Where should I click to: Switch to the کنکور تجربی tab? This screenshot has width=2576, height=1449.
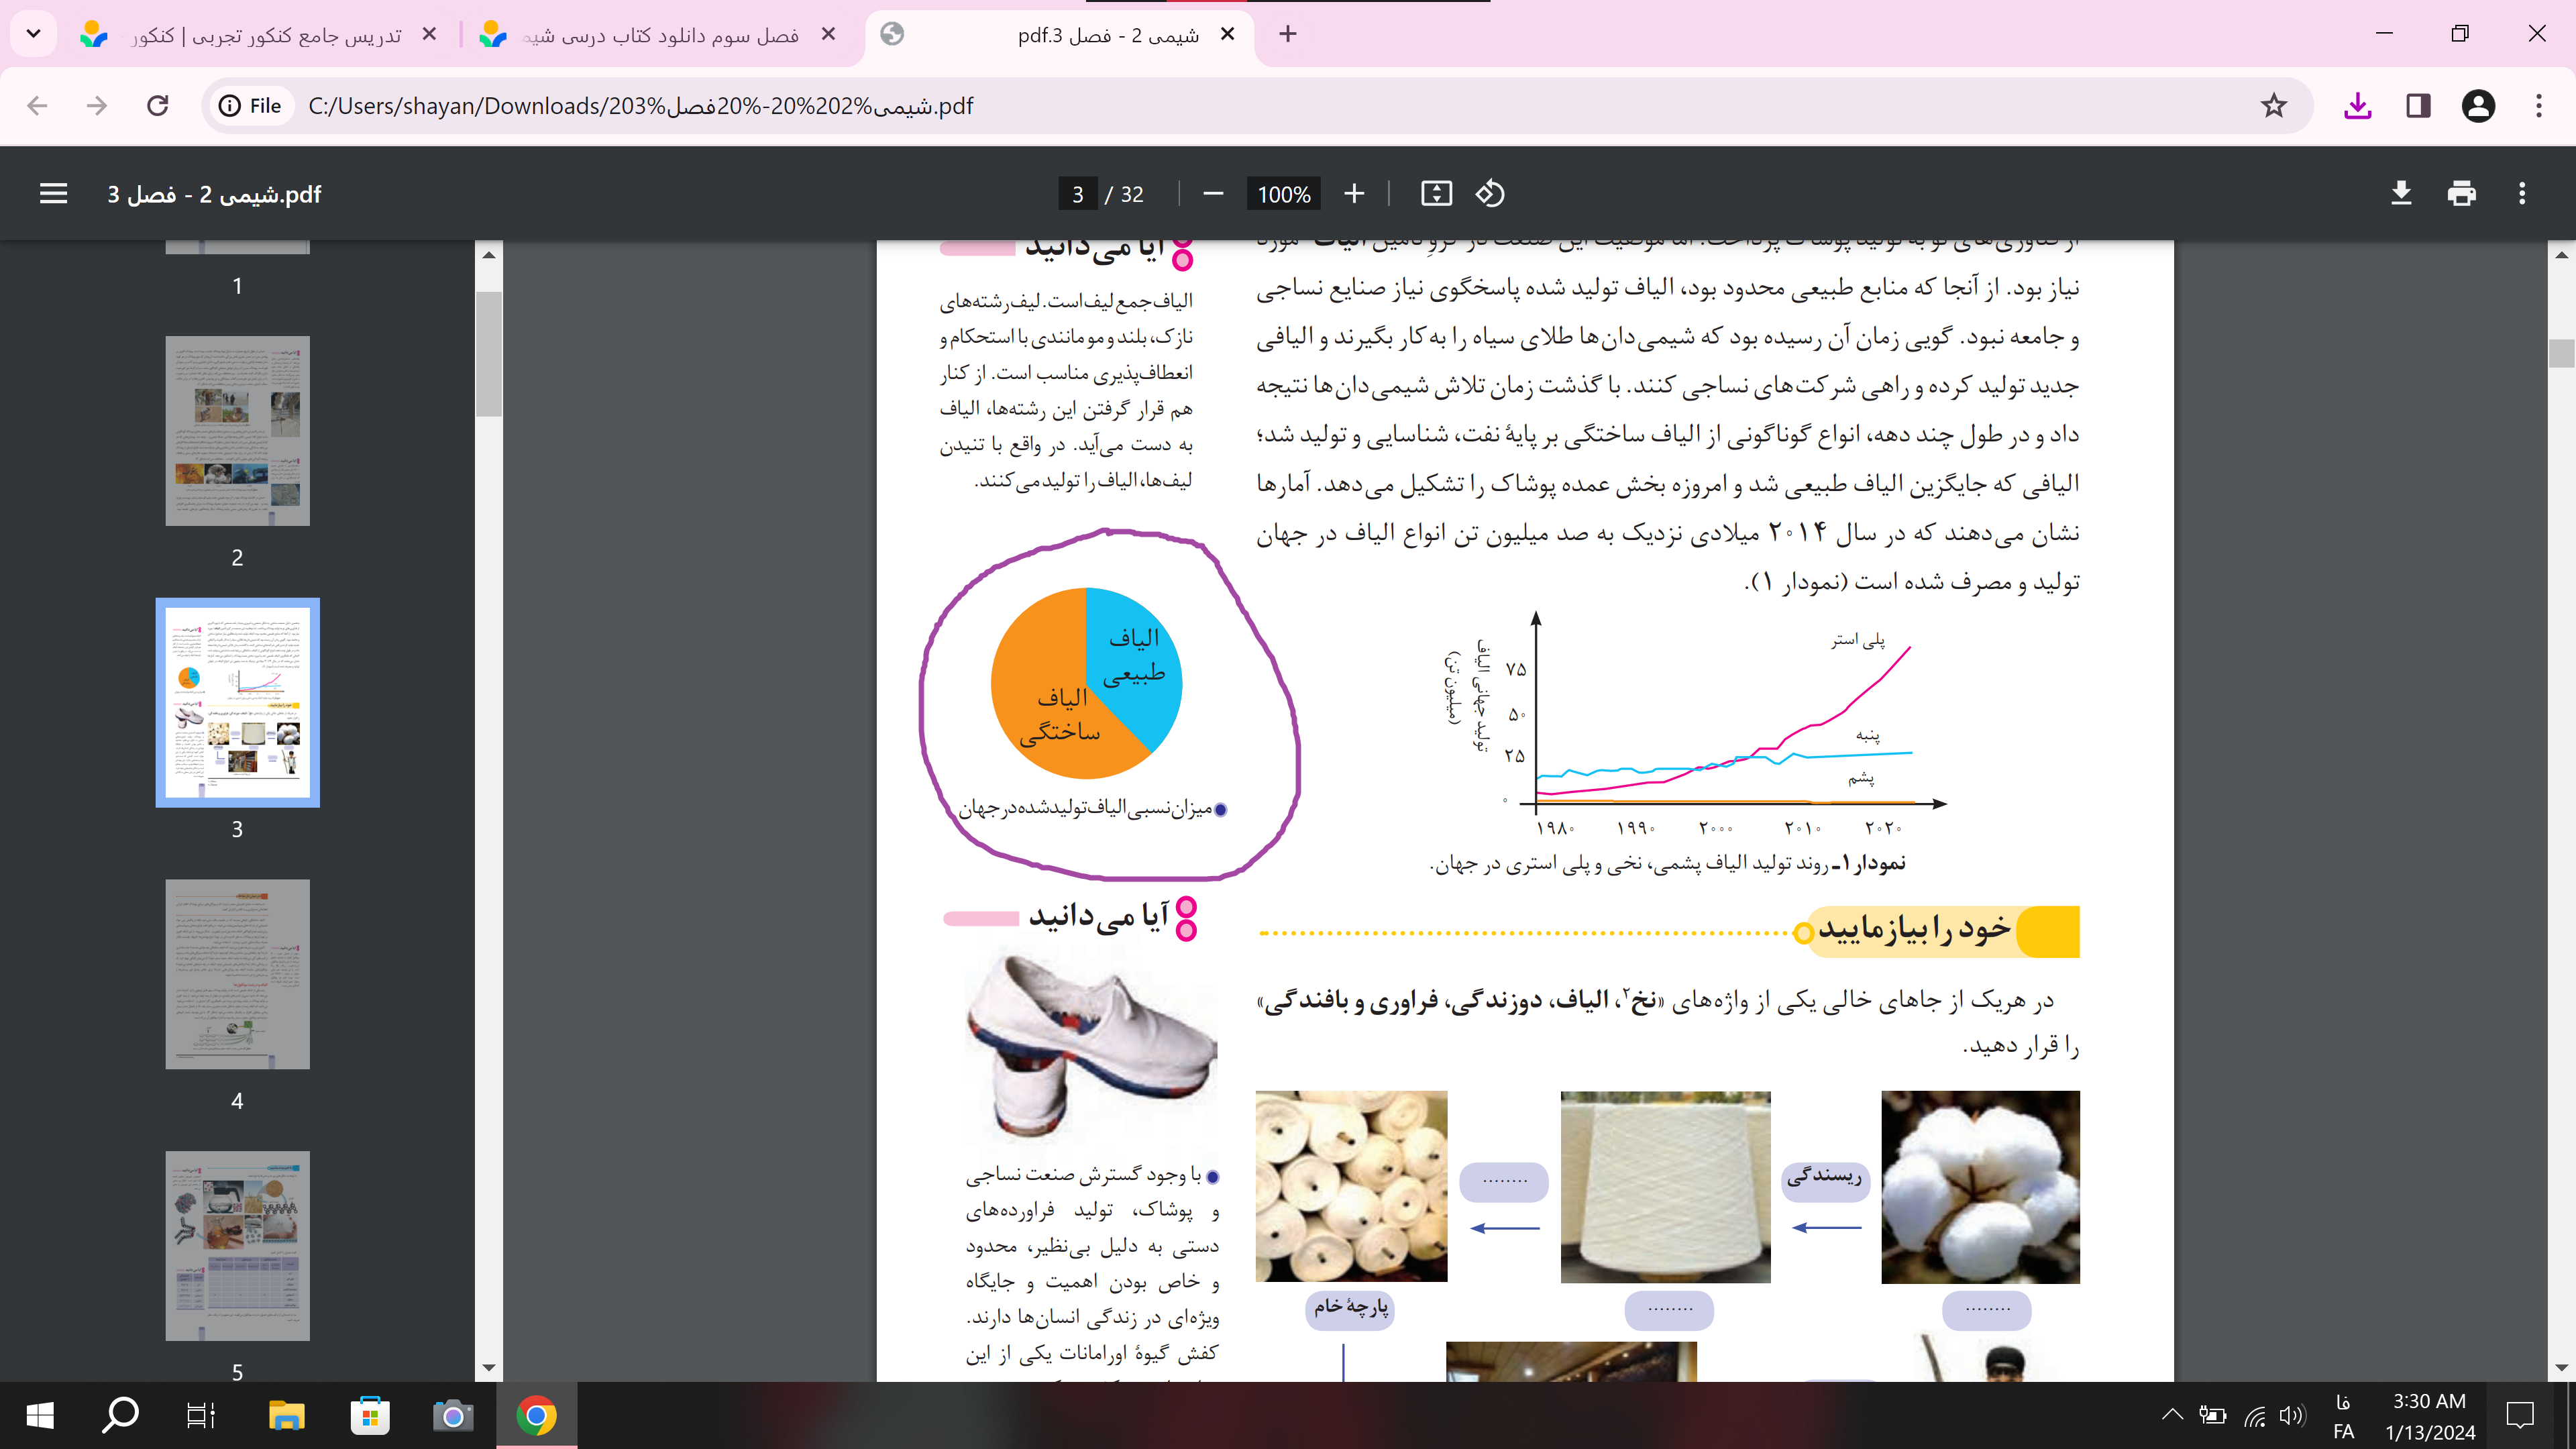point(265,35)
